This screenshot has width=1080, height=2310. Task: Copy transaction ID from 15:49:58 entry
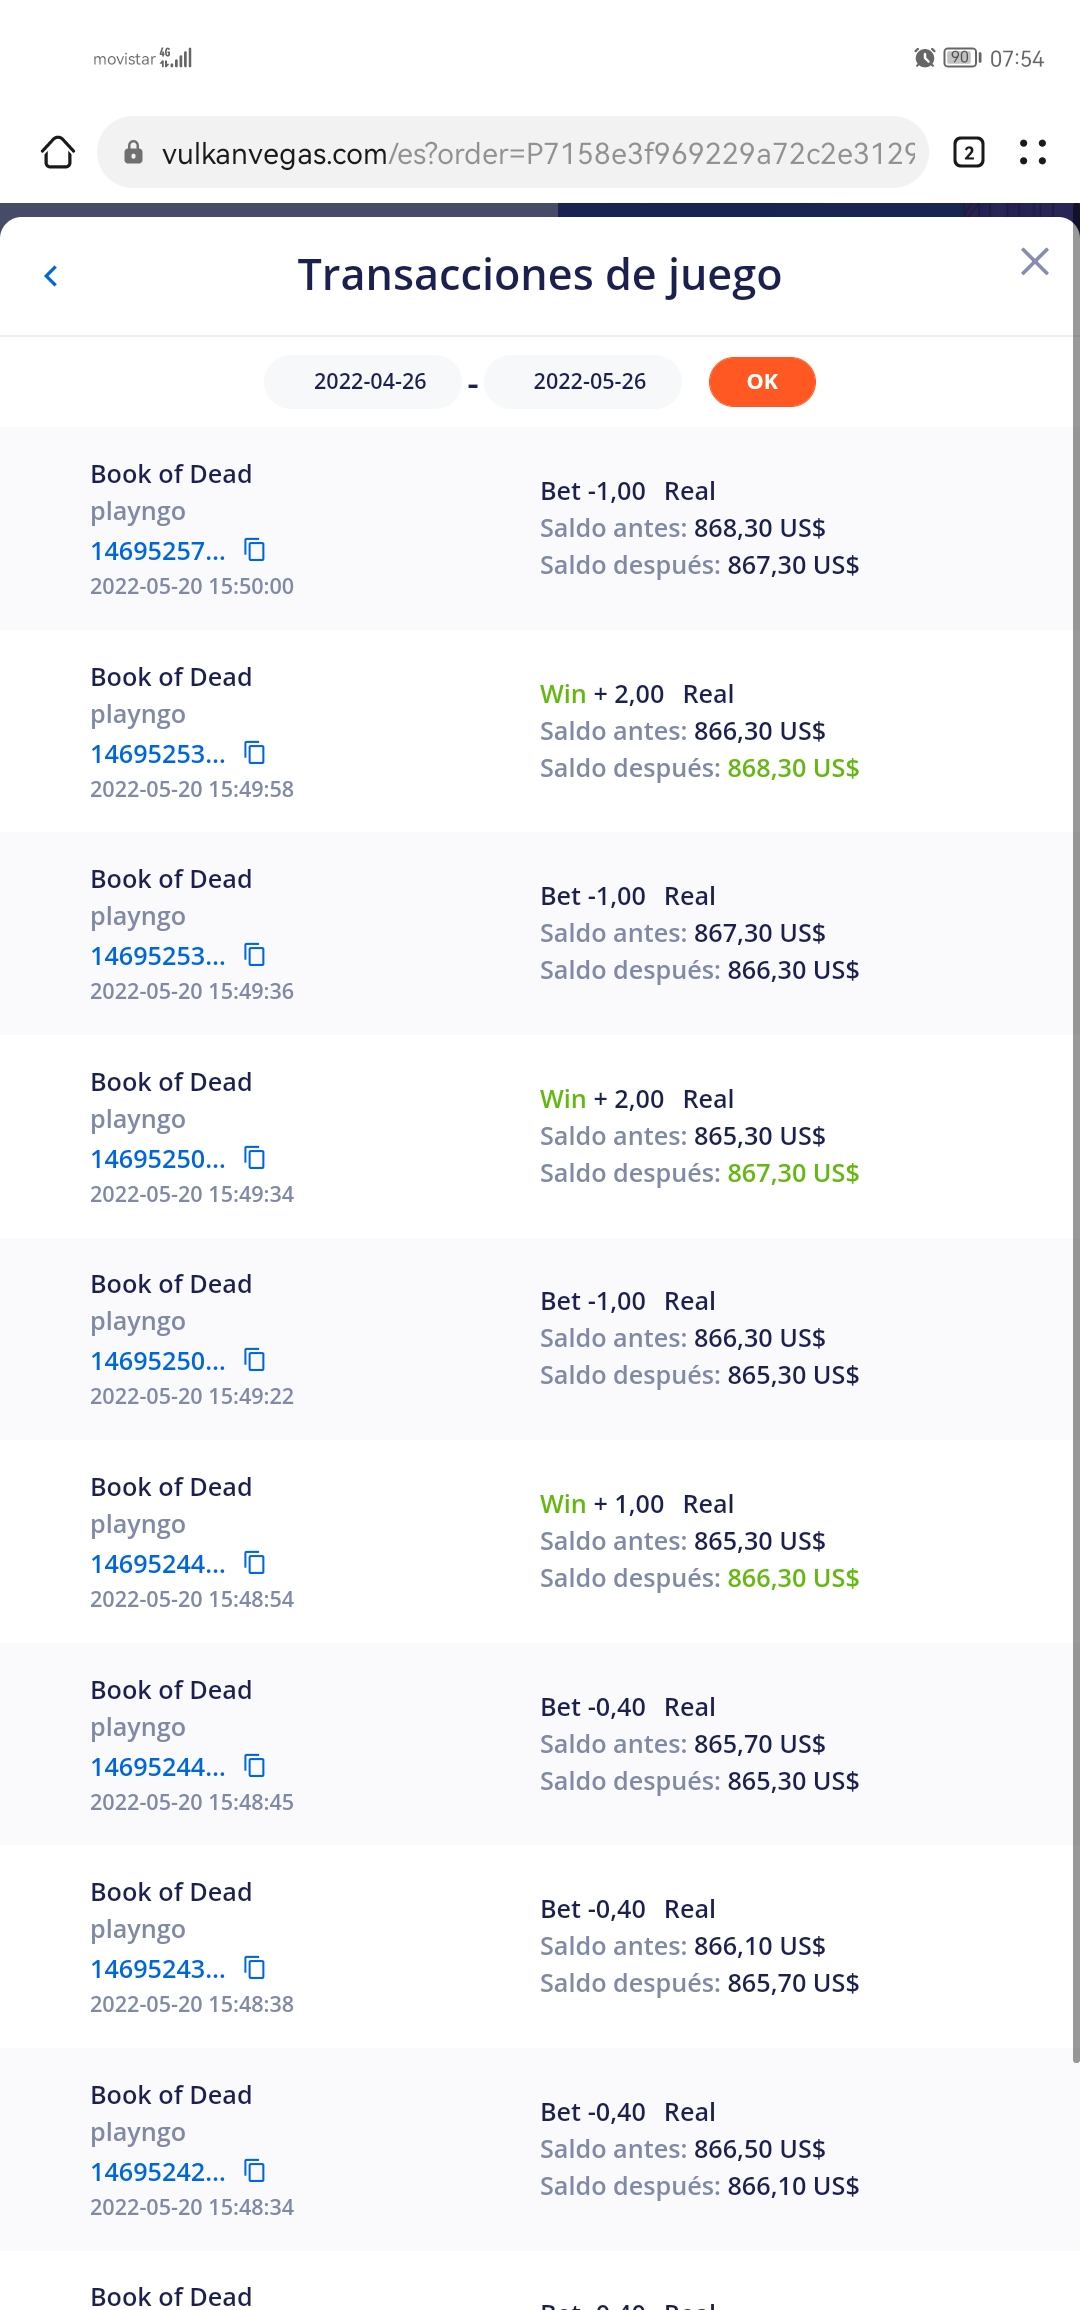255,753
